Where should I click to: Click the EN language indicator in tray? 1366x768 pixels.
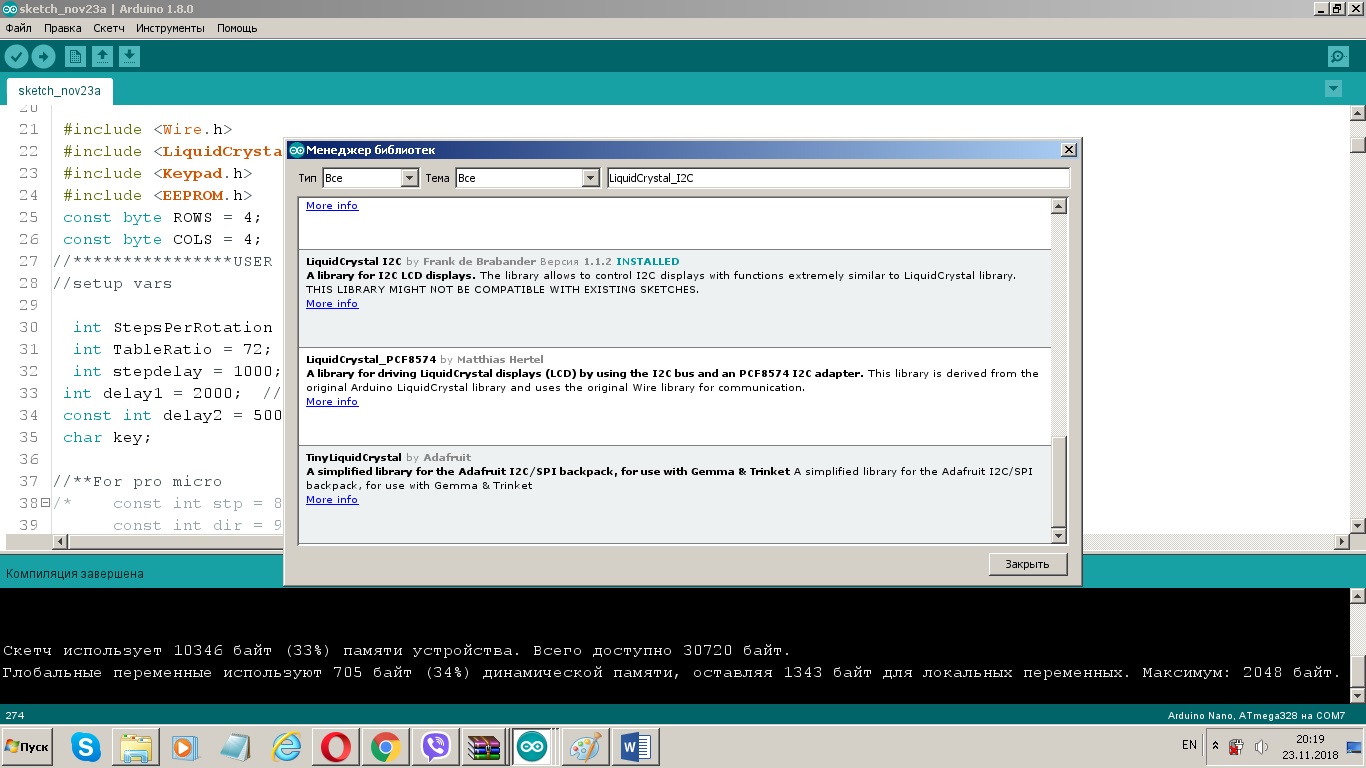1189,745
